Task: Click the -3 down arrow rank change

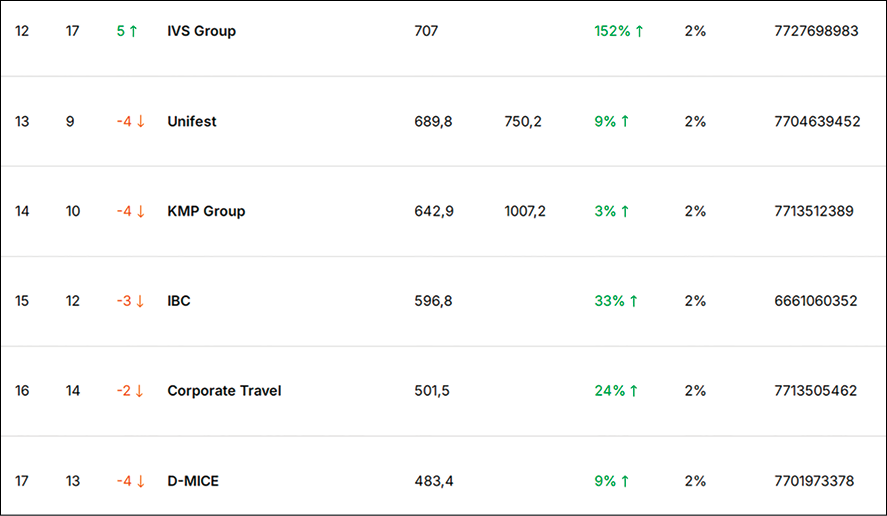Action: (131, 301)
